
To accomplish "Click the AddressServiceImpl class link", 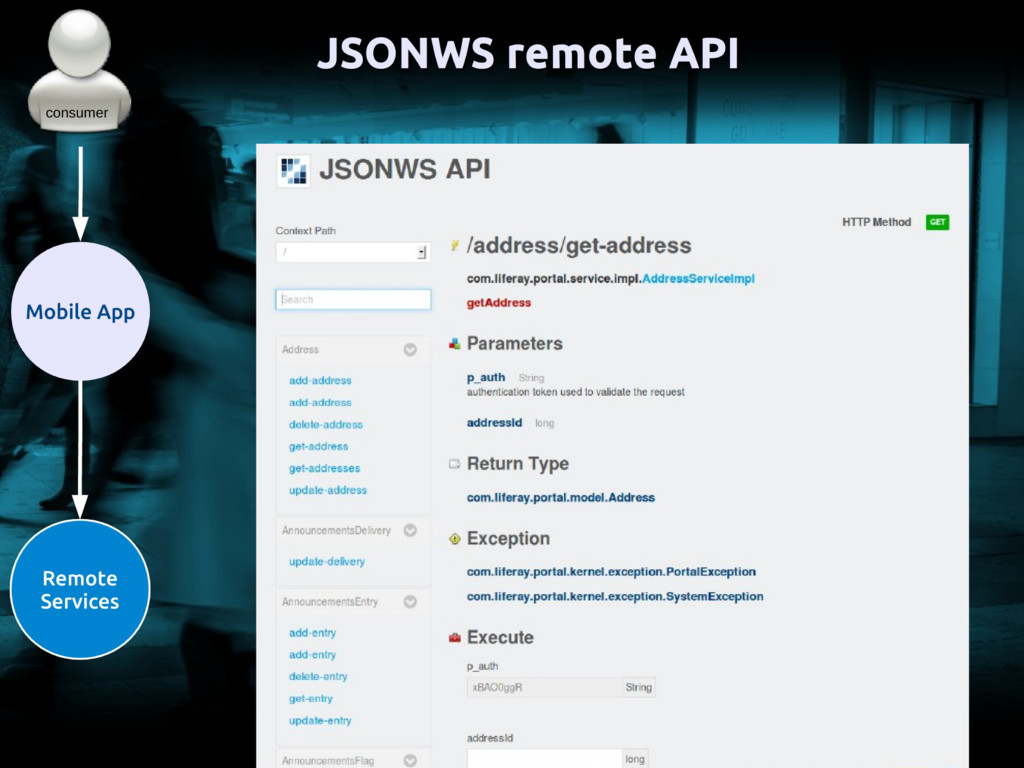I will point(698,279).
